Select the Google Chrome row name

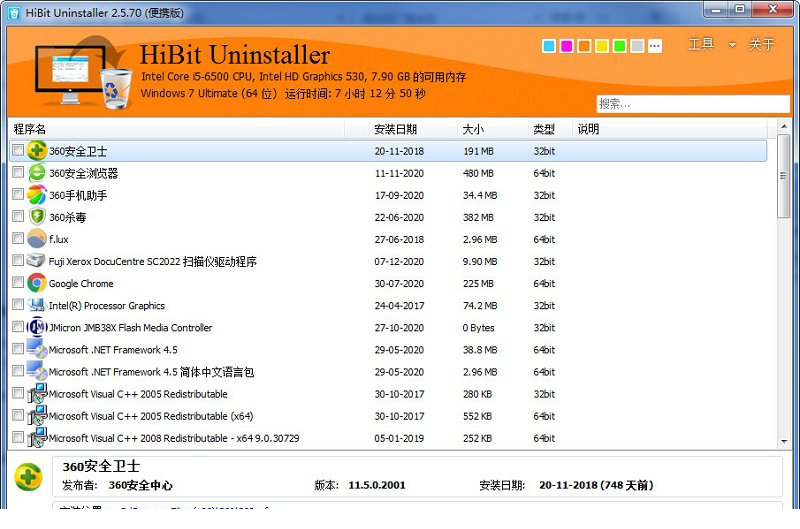tap(81, 283)
